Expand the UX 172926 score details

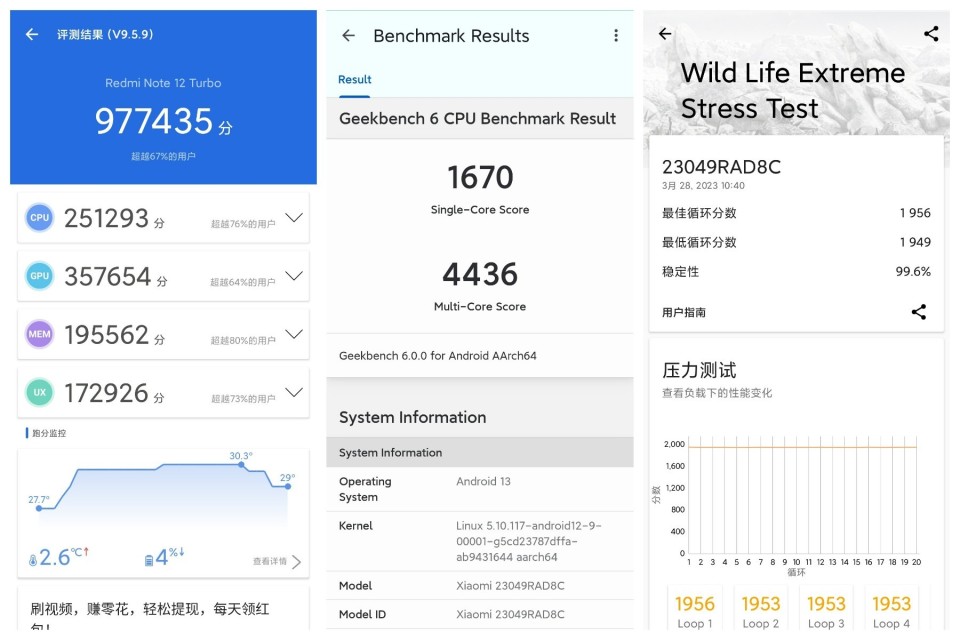click(294, 392)
